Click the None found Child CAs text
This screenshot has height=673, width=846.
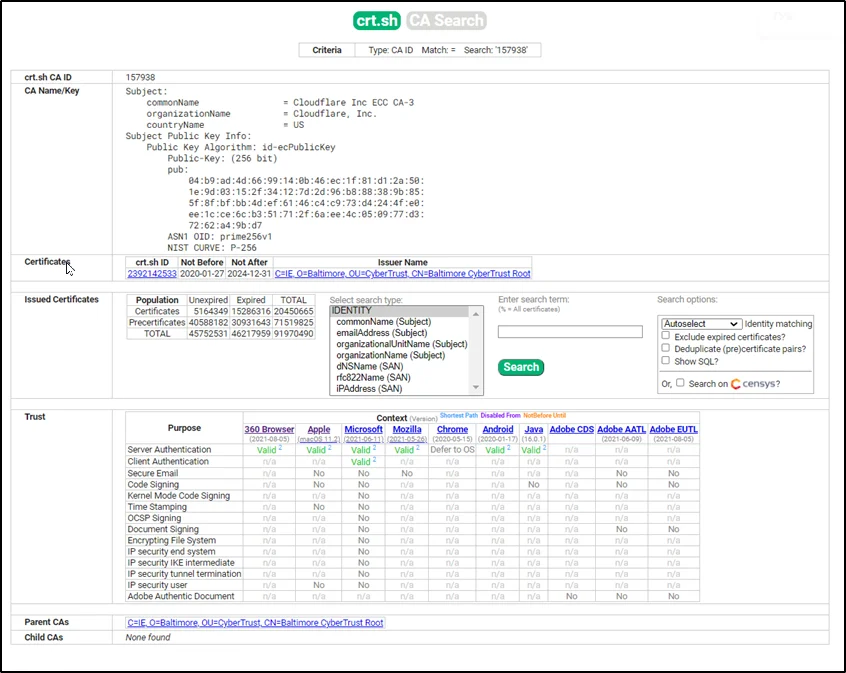coord(148,637)
